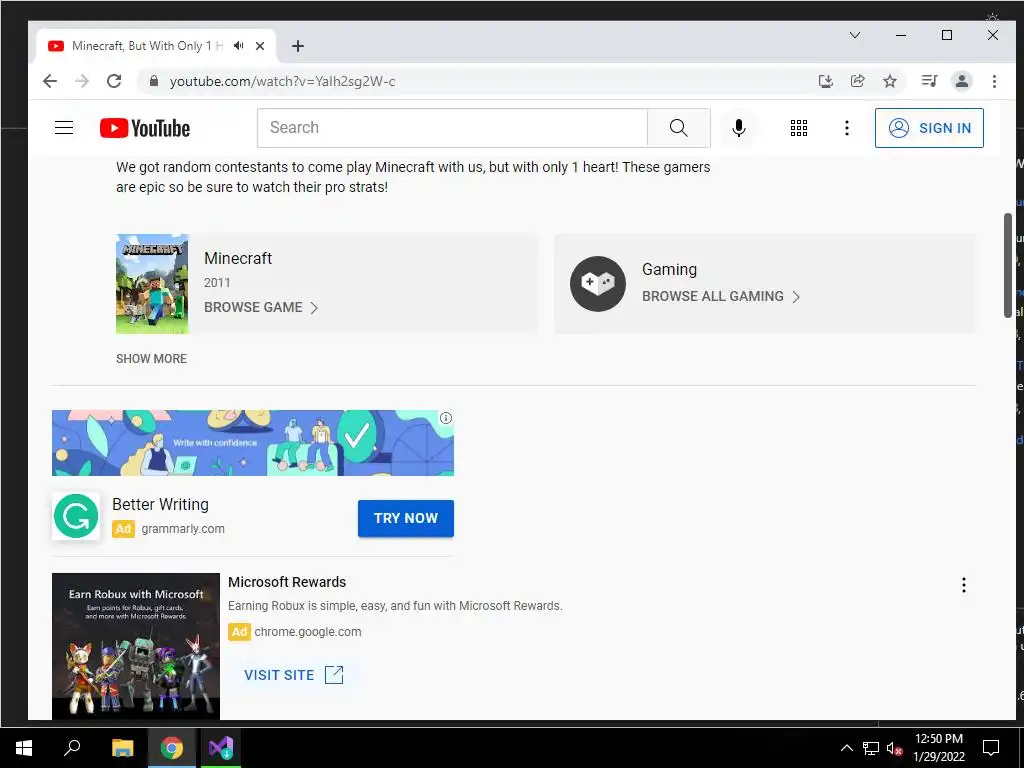Focus the YouTube Search field
Viewport: 1024px width, 768px height.
(452, 128)
